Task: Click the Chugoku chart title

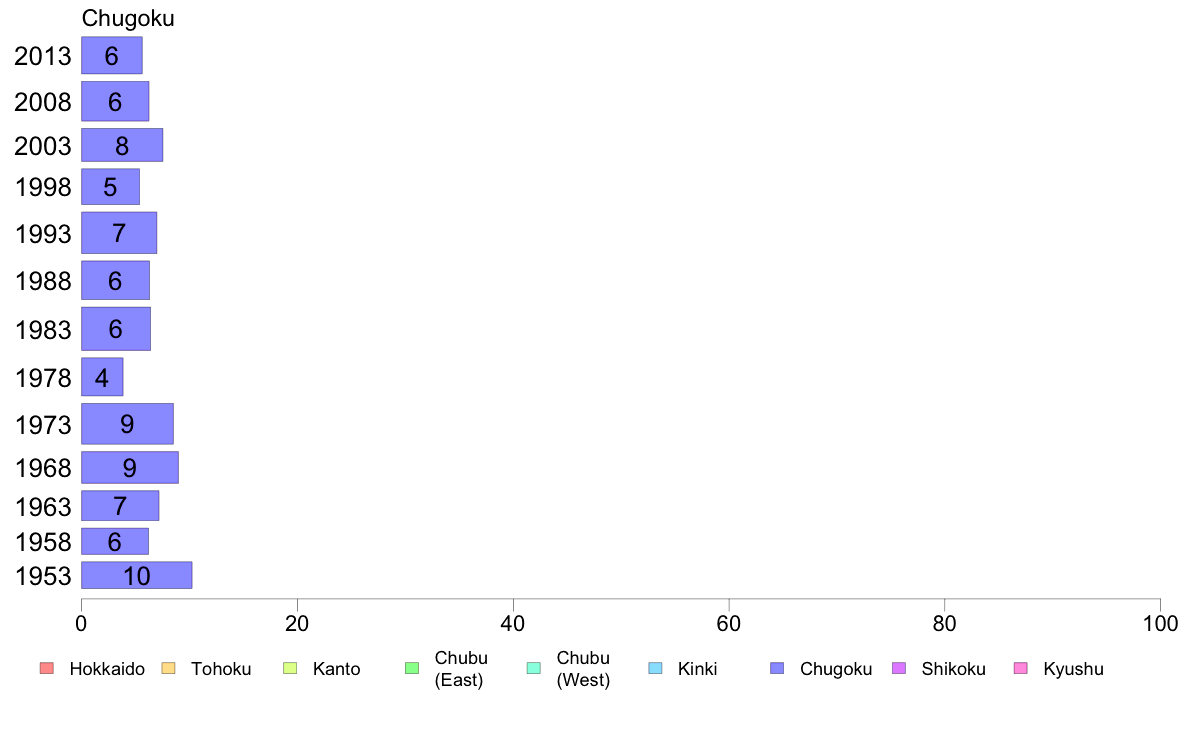Action: click(x=128, y=18)
